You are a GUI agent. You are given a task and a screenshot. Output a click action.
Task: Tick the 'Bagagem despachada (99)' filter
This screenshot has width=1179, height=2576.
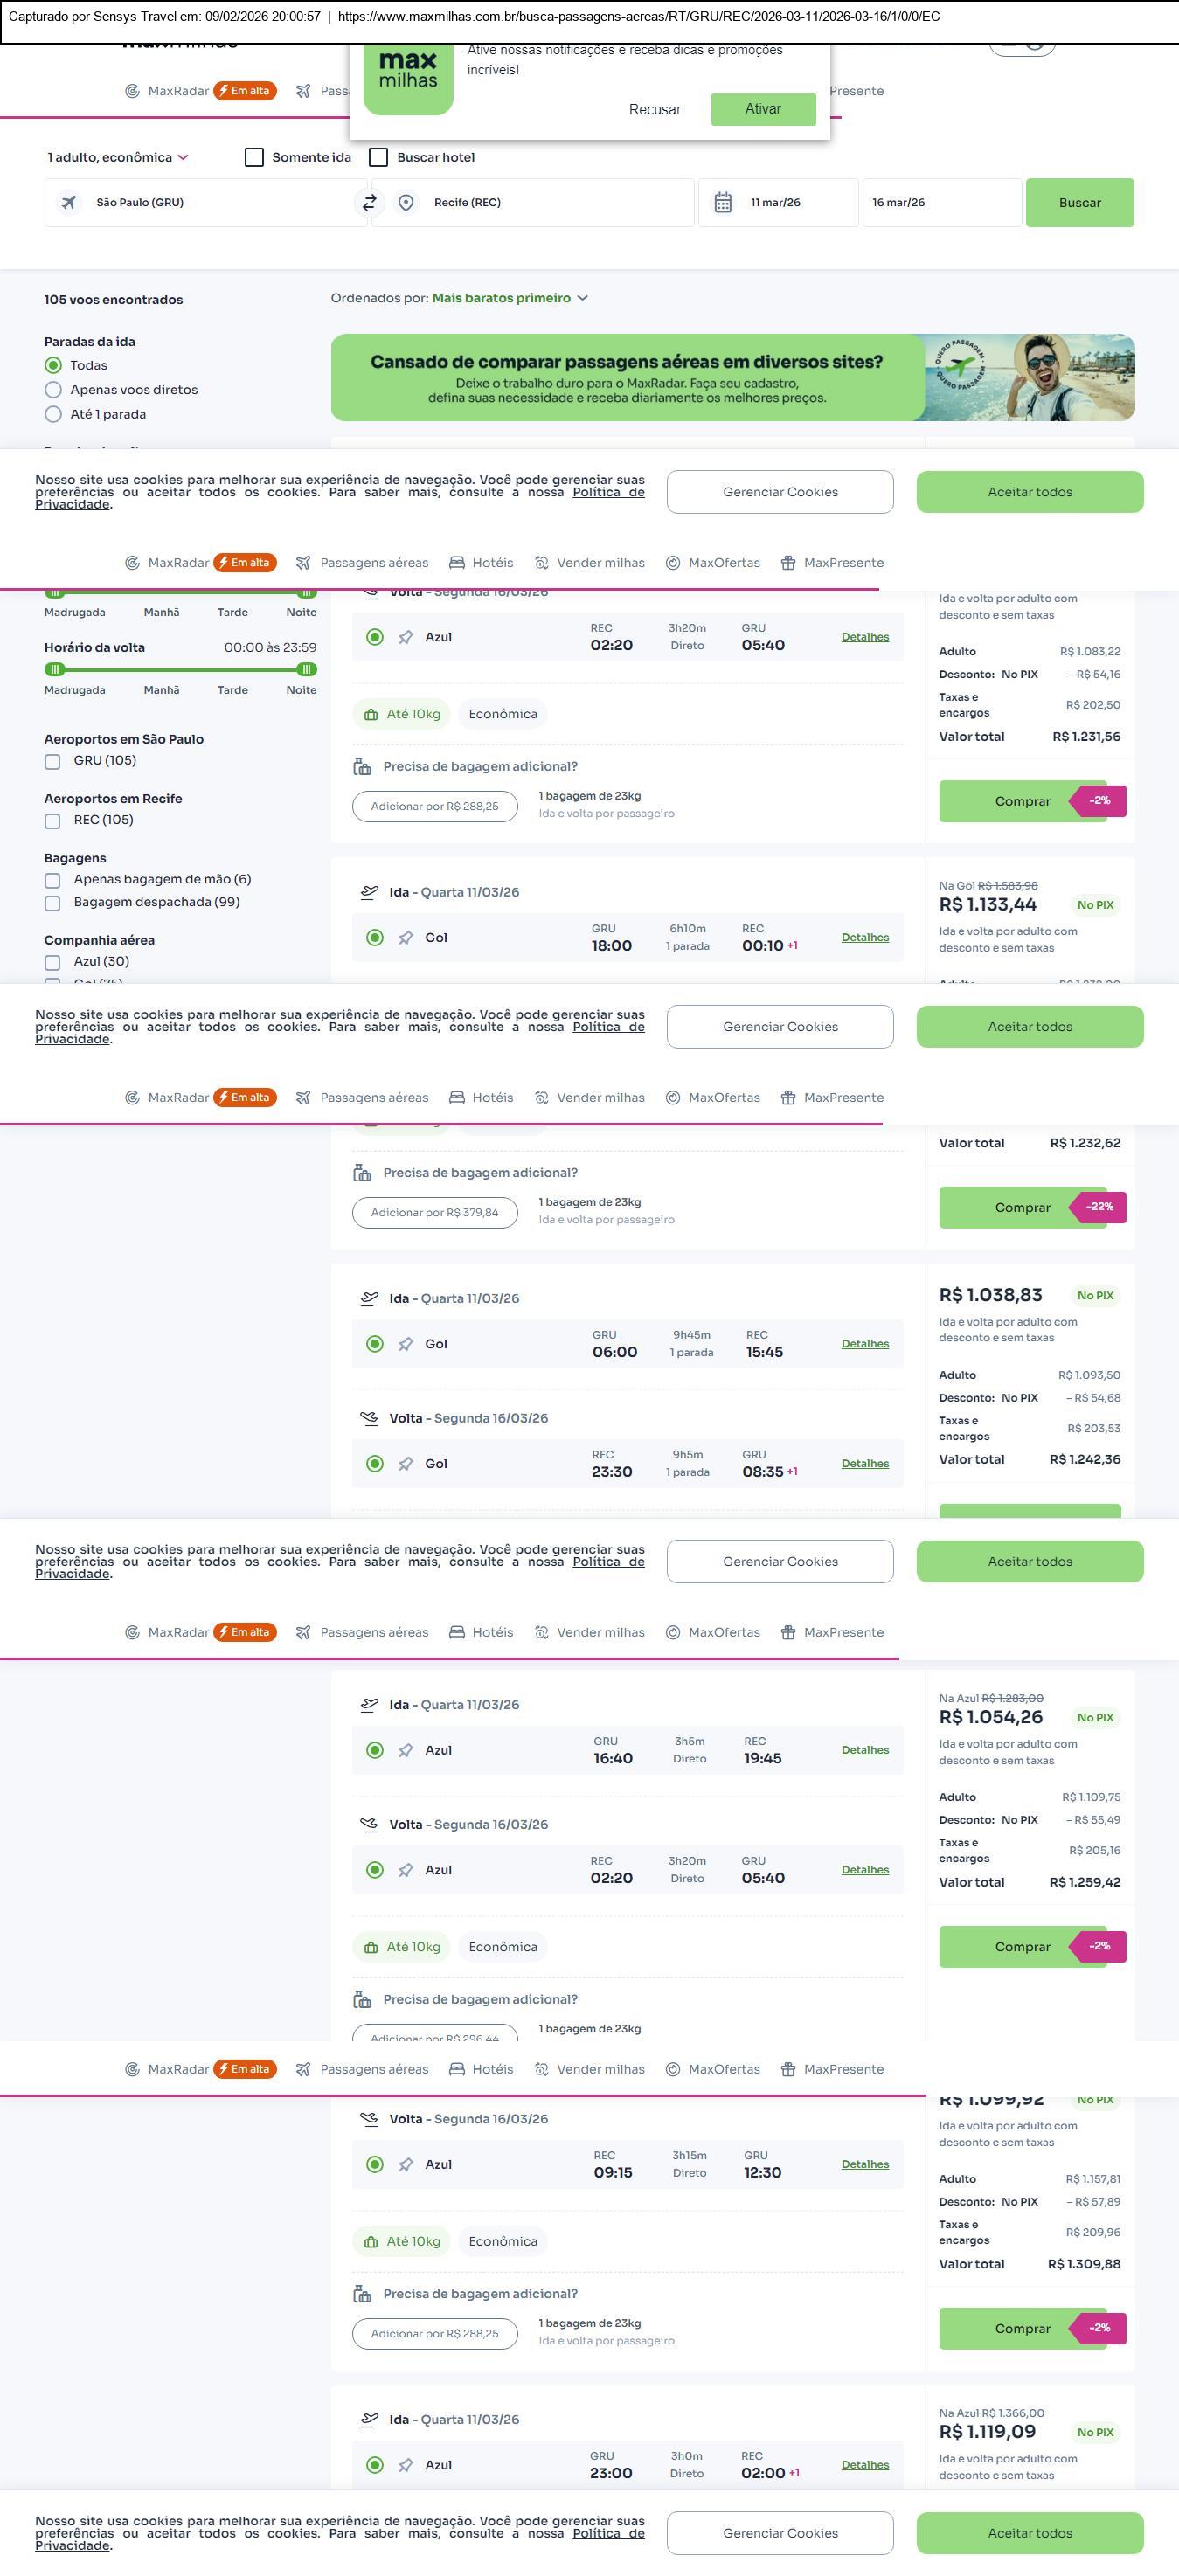coord(53,903)
